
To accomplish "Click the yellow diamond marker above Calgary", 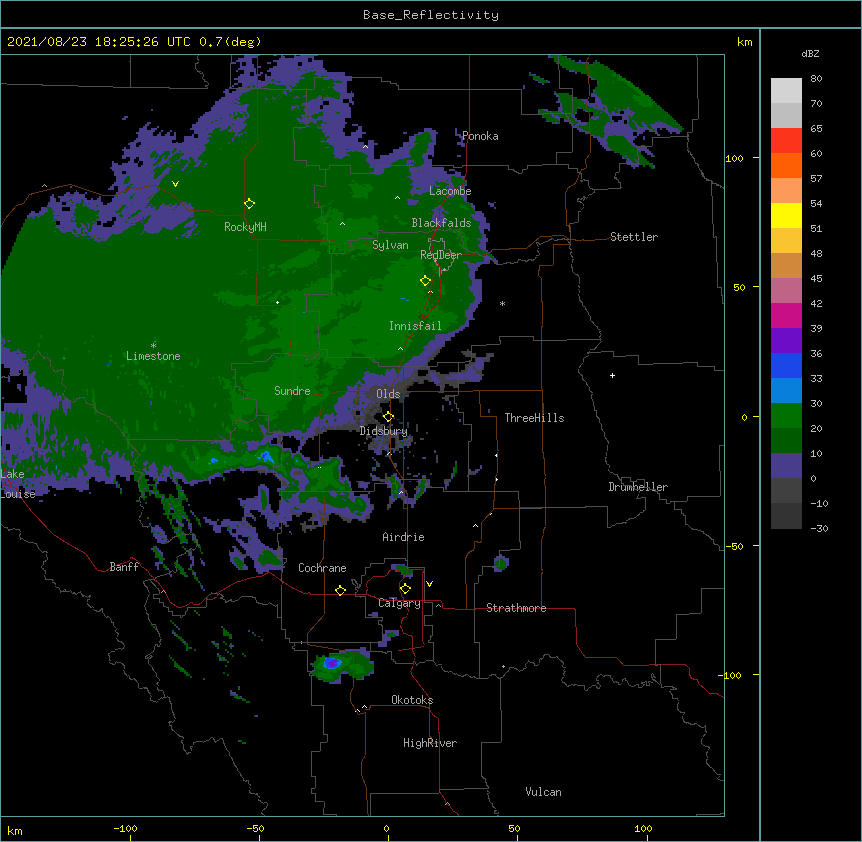I will pyautogui.click(x=405, y=589).
